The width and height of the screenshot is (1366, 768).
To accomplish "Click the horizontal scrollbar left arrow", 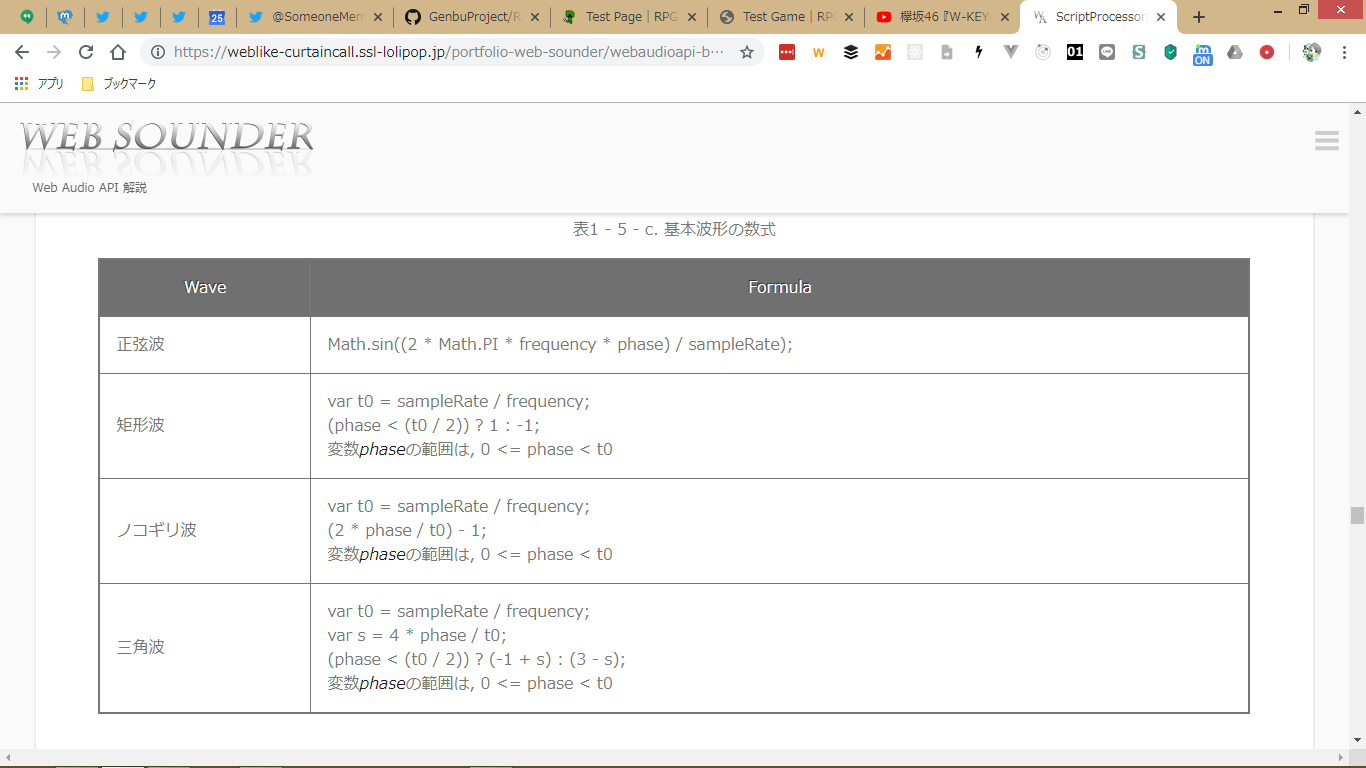I will pyautogui.click(x=7, y=757).
